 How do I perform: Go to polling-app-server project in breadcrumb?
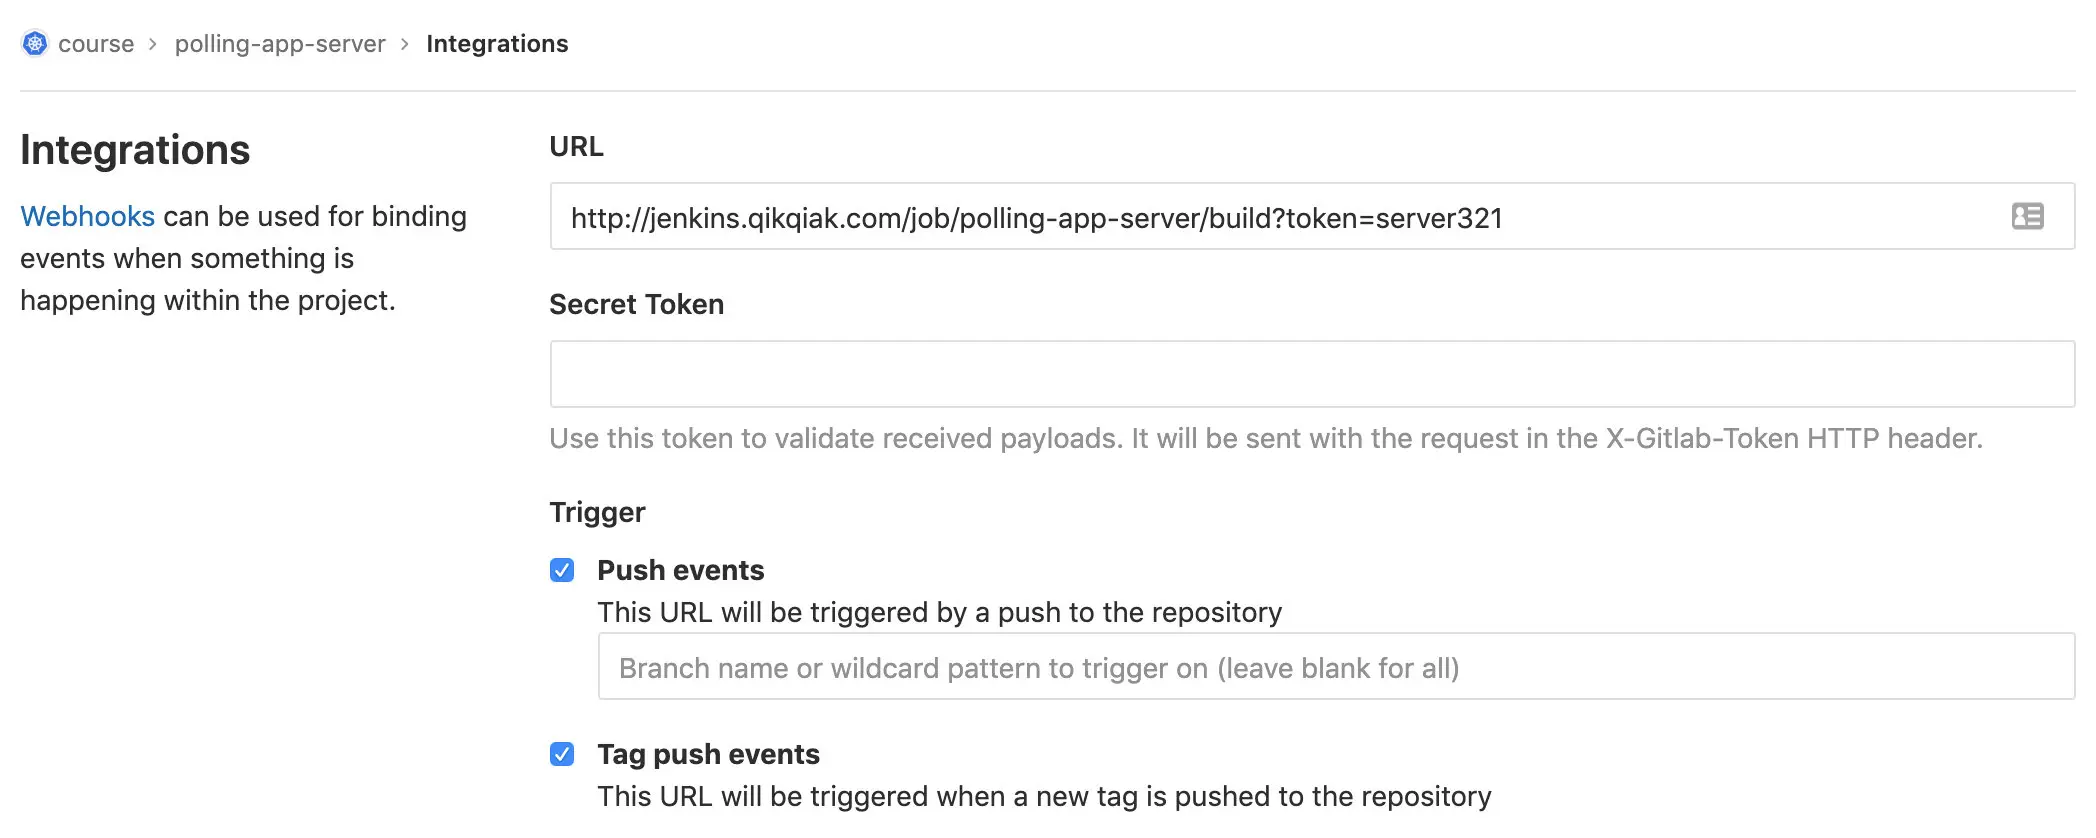280,43
